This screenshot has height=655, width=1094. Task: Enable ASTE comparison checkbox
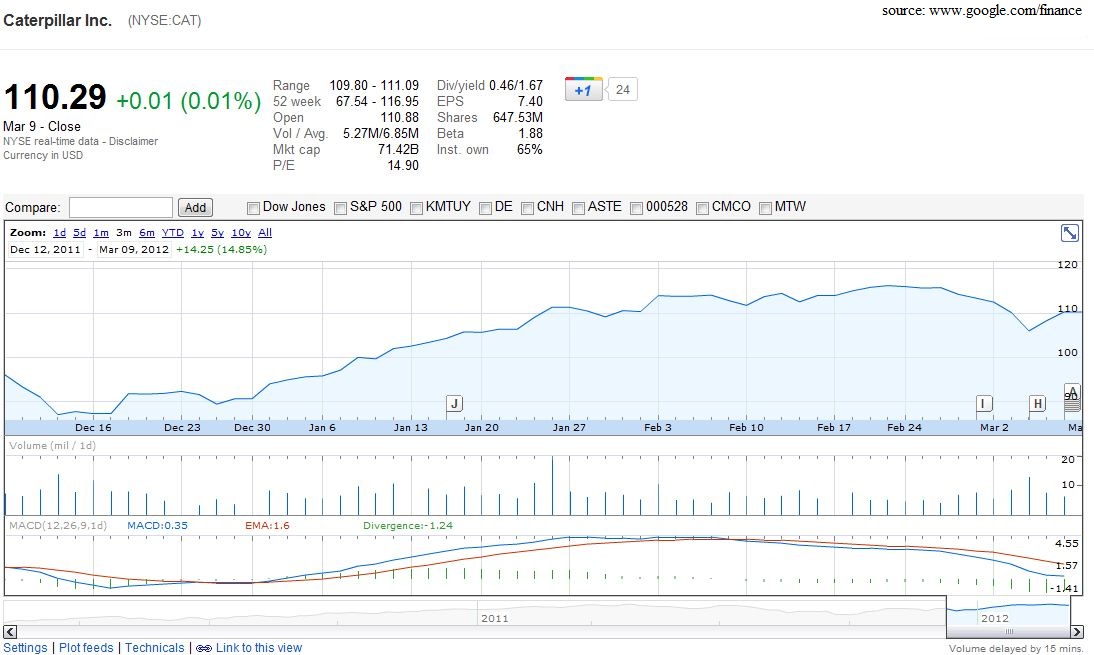click(x=578, y=208)
